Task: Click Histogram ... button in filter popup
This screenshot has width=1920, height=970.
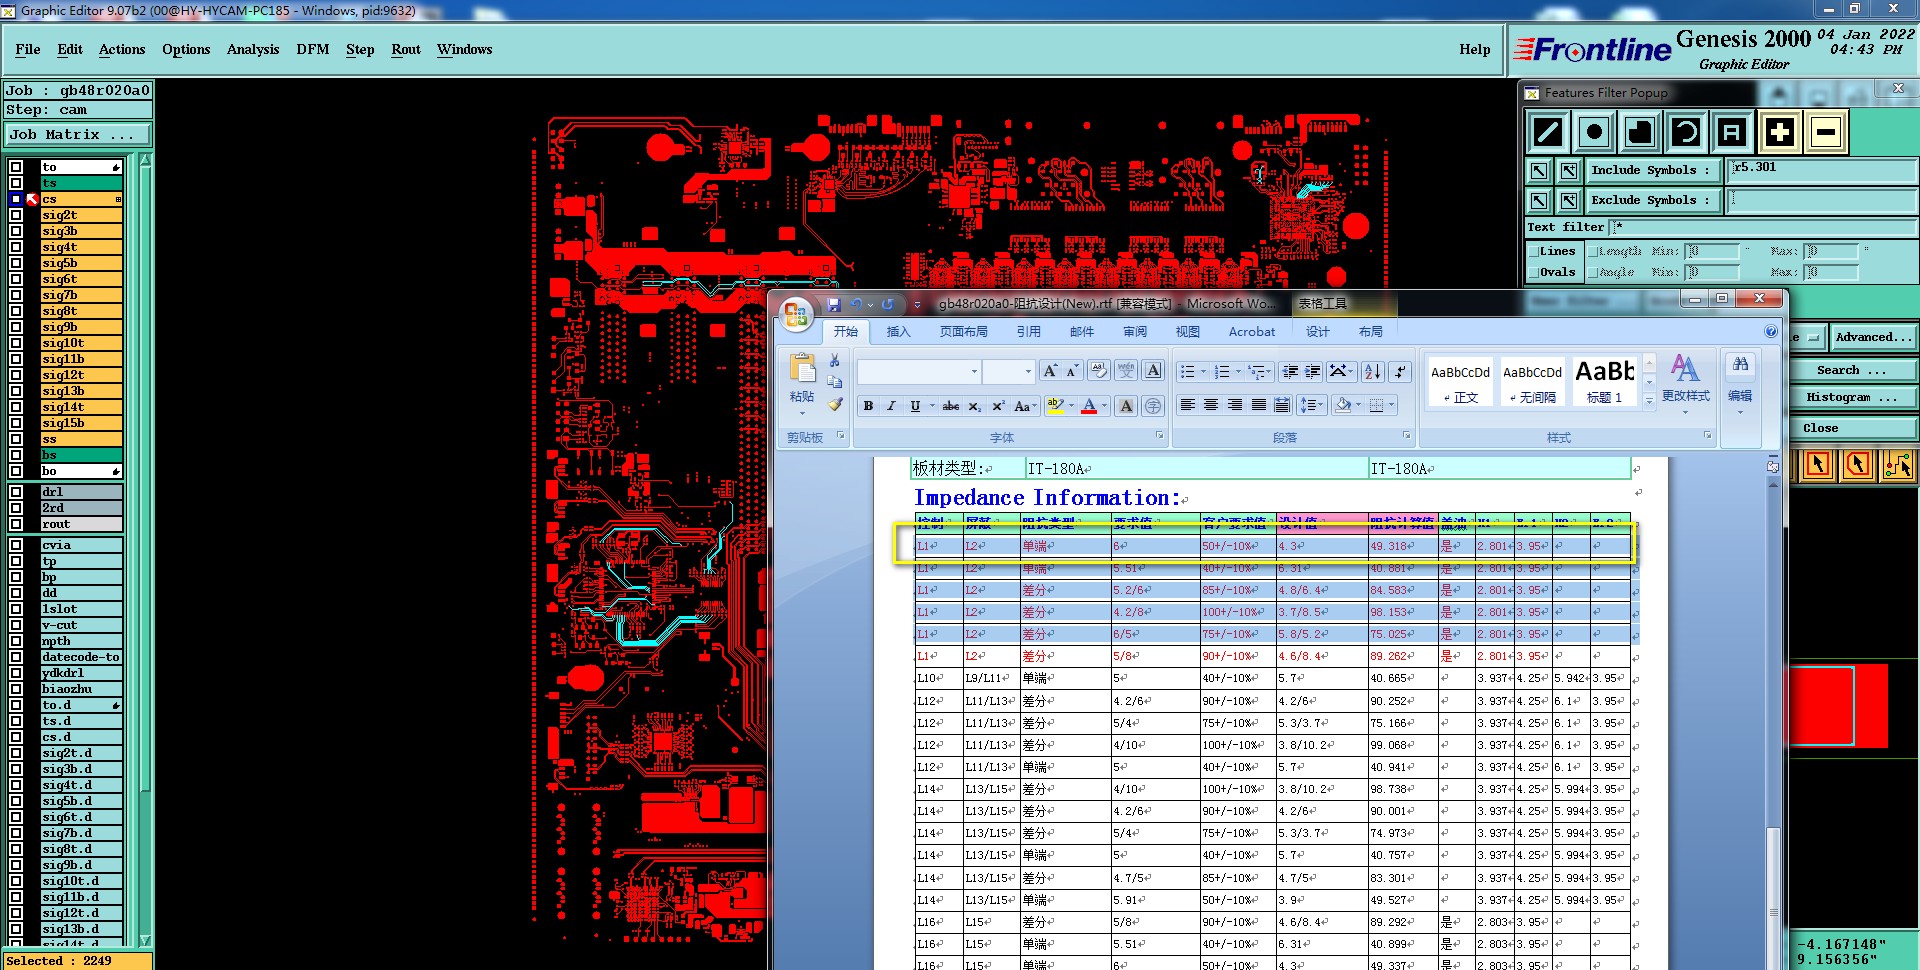Action: pos(1852,398)
